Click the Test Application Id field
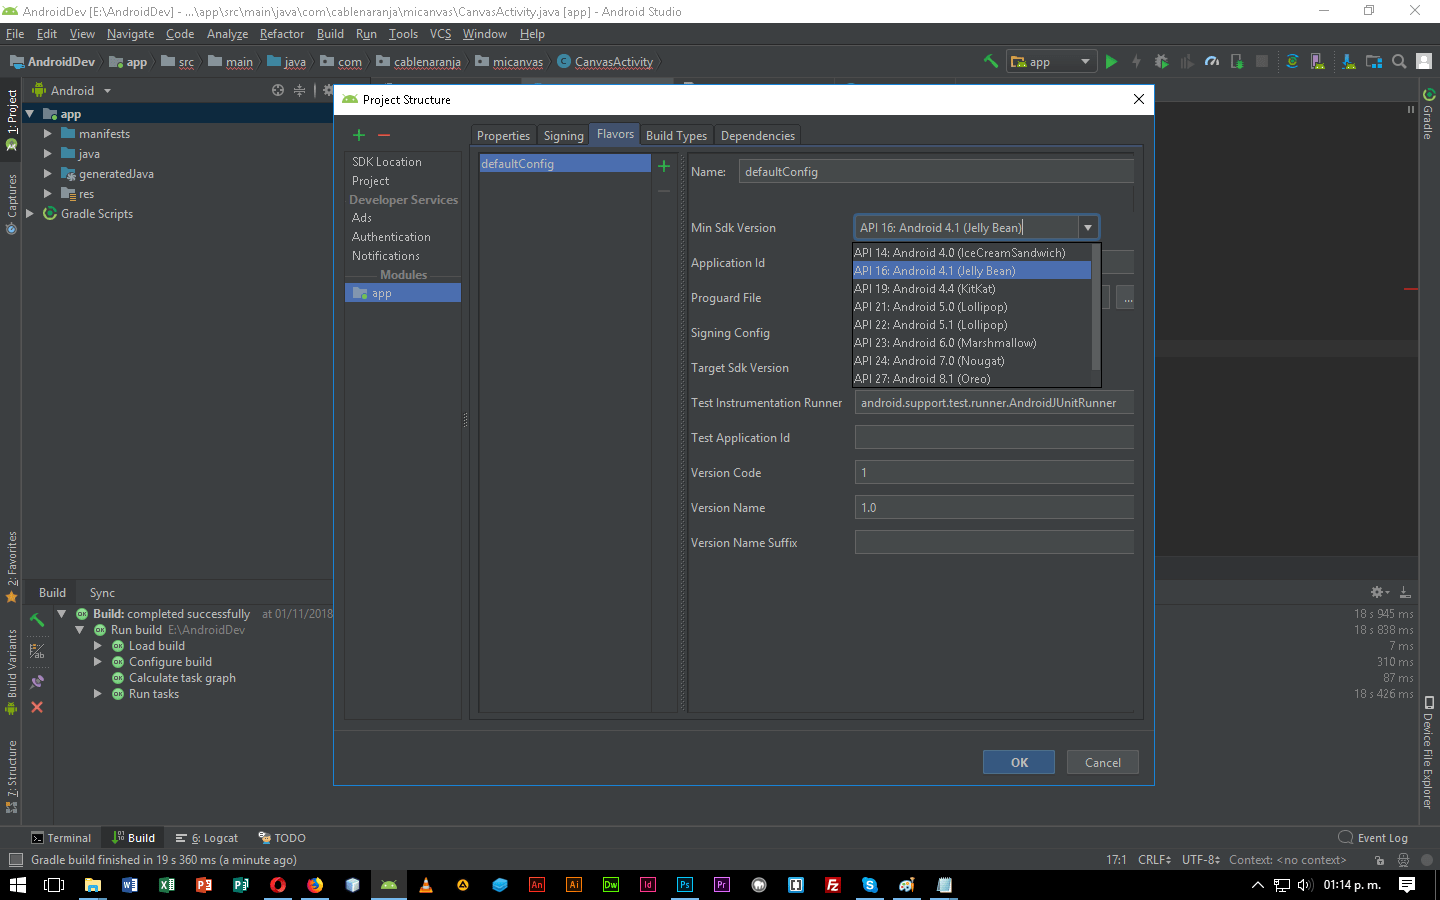1440x900 pixels. pos(994,437)
